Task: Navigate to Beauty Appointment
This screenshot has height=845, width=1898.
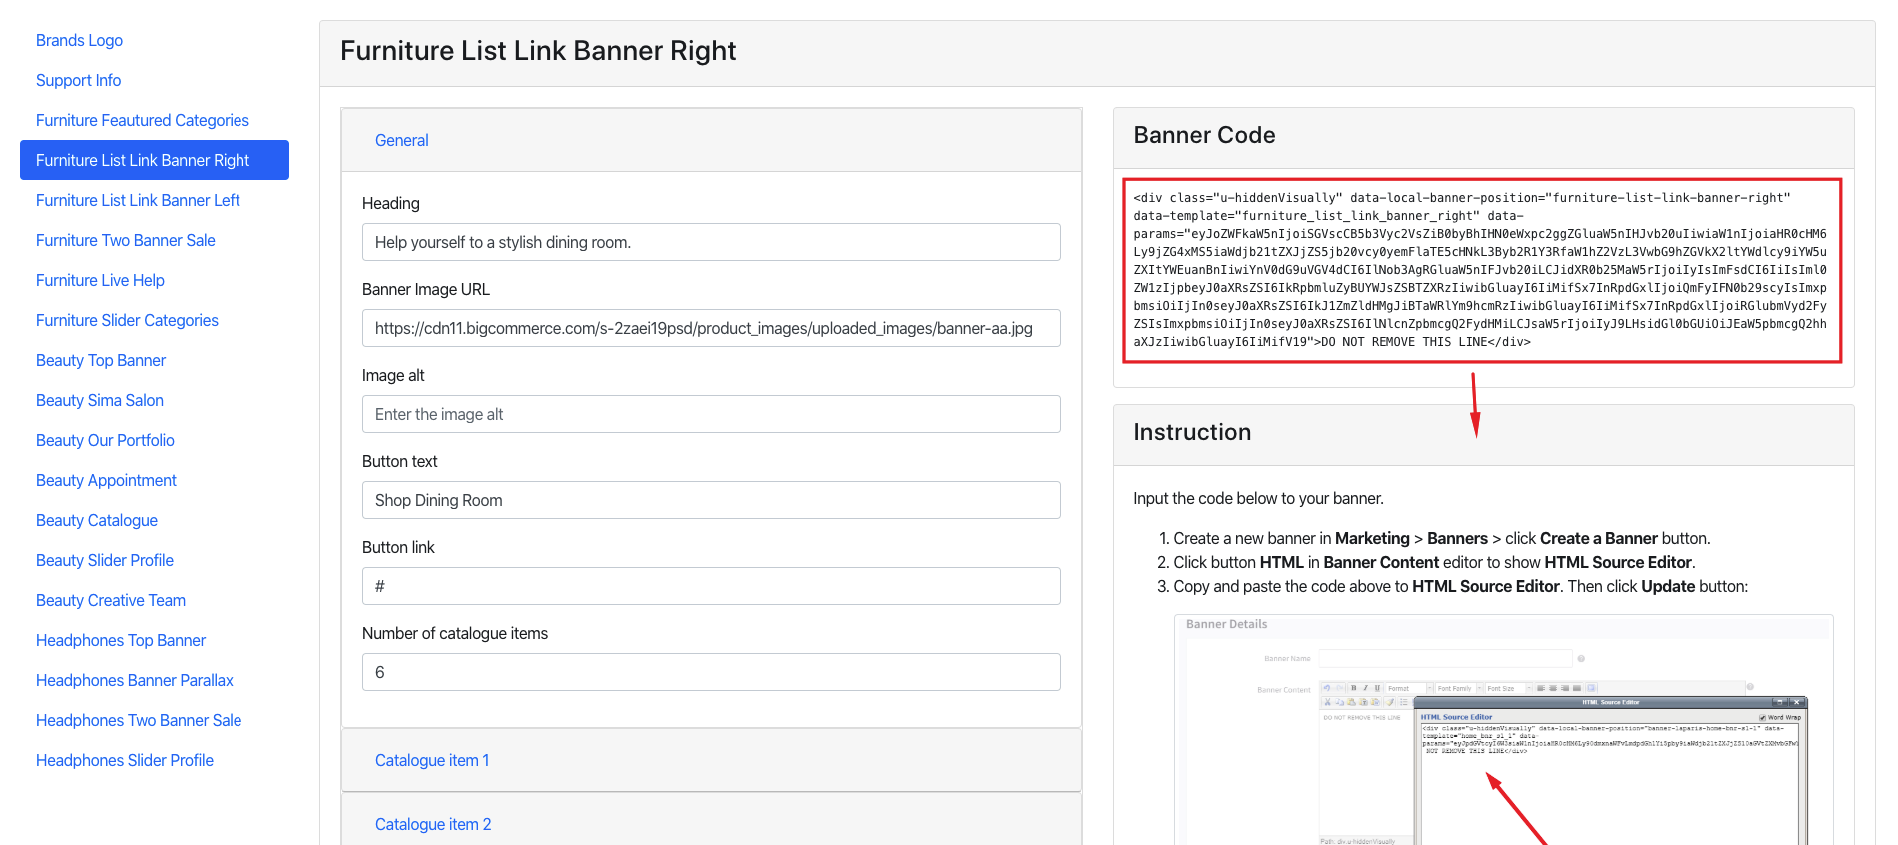Action: [x=106, y=480]
